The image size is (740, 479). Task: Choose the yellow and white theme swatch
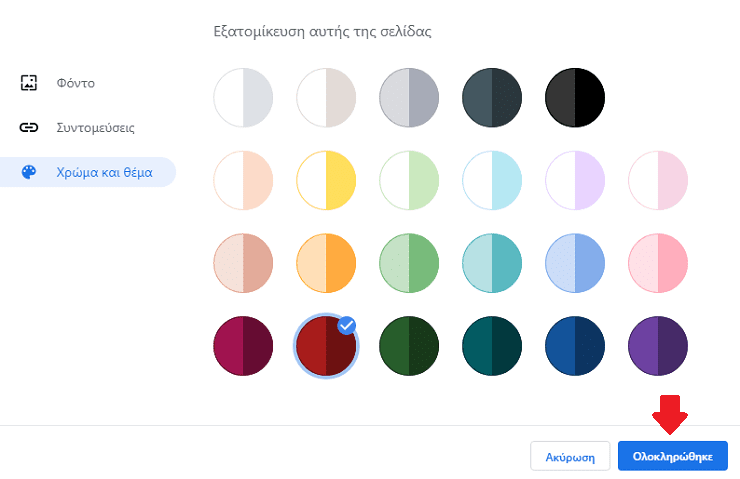coord(326,180)
